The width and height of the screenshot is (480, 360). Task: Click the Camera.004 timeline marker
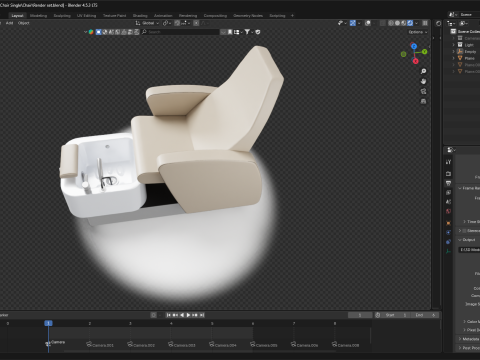(x=223, y=345)
